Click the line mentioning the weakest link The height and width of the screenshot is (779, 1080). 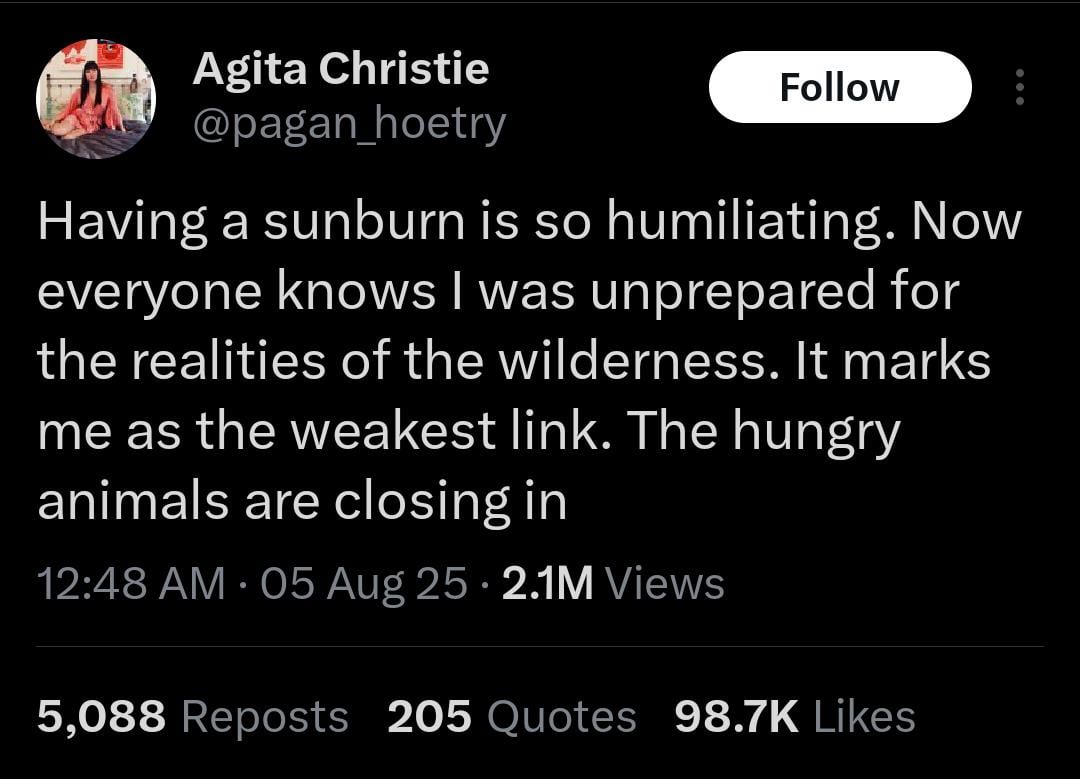[x=468, y=433]
